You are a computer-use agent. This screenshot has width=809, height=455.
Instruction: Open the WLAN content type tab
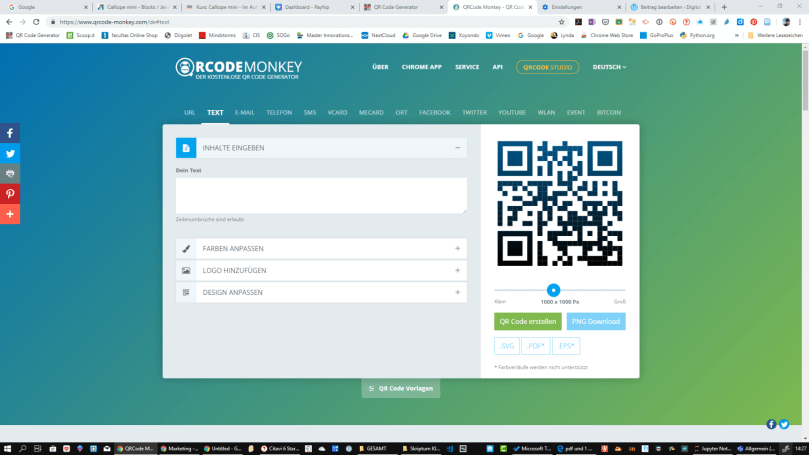pos(546,113)
